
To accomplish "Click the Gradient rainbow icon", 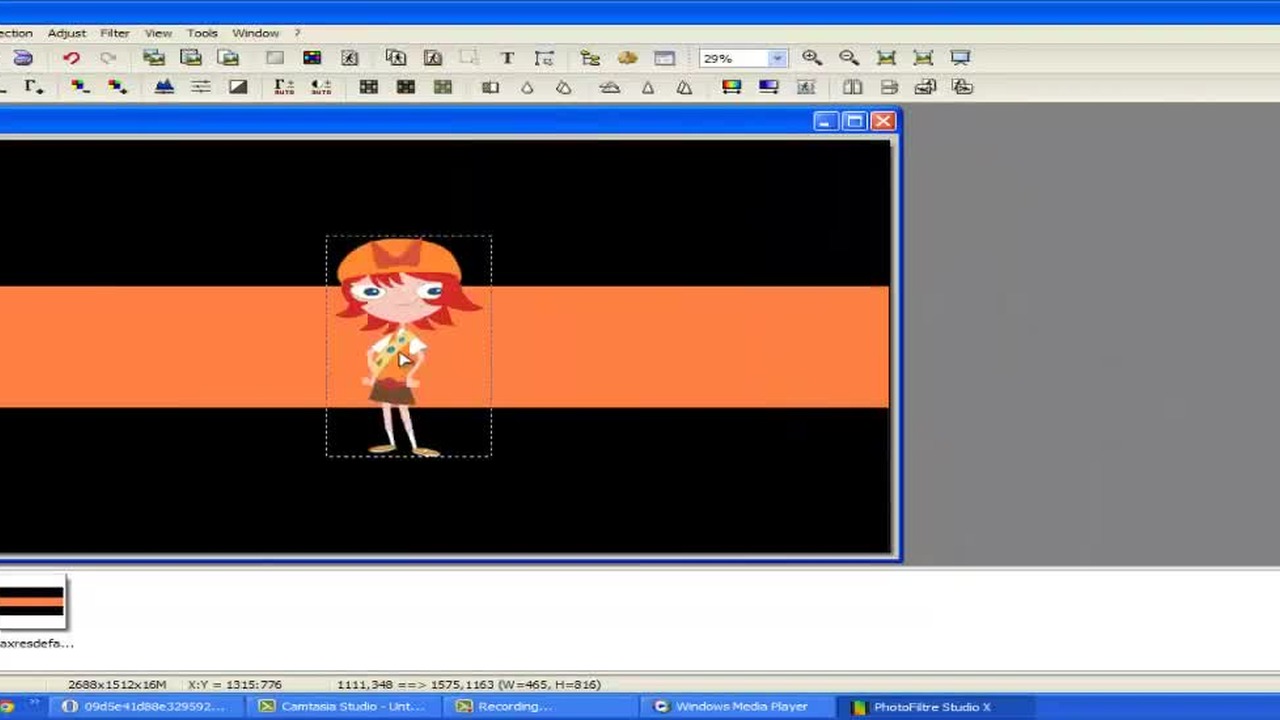I will [731, 87].
